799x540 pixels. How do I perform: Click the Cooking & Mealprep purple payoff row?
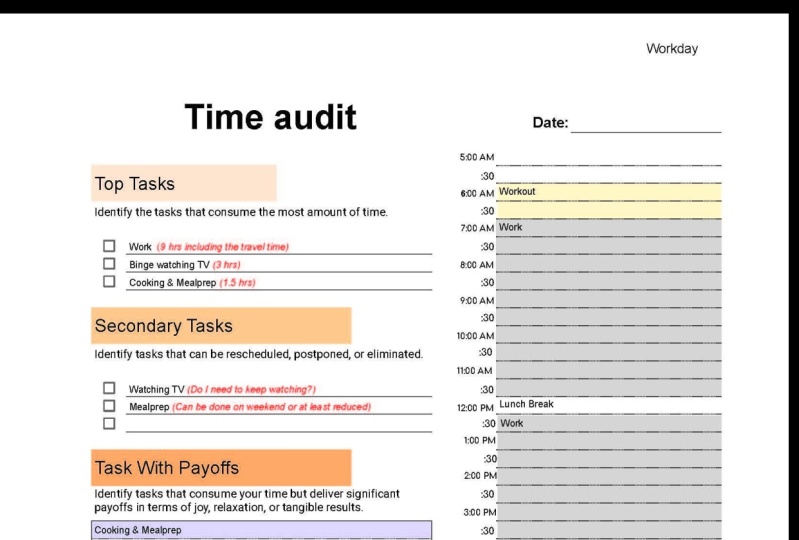tap(261, 530)
